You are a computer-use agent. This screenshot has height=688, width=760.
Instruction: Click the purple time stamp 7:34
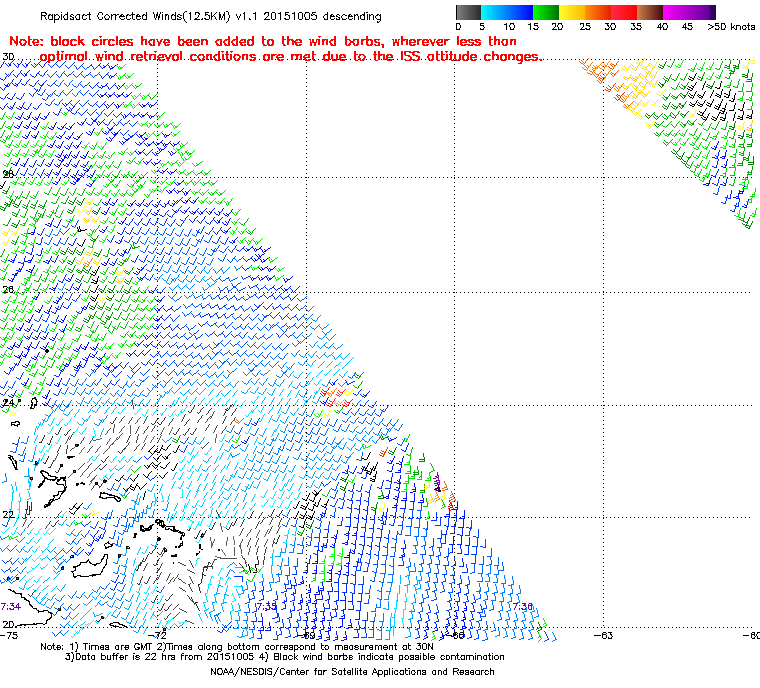pos(11,607)
